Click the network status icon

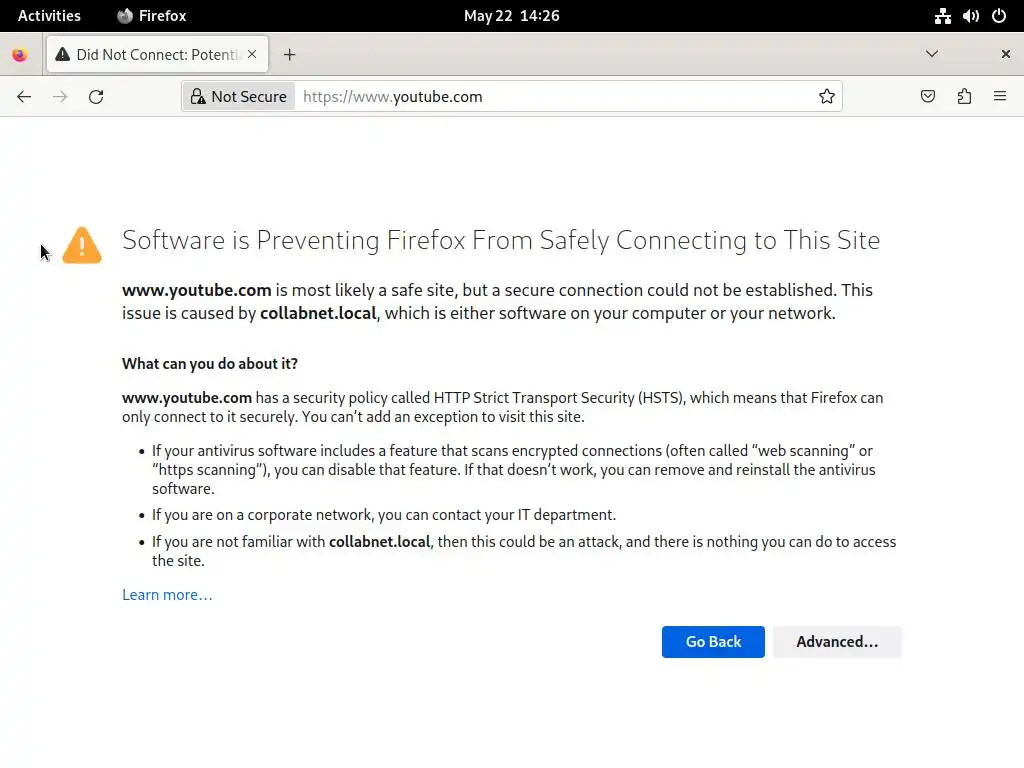coord(942,16)
